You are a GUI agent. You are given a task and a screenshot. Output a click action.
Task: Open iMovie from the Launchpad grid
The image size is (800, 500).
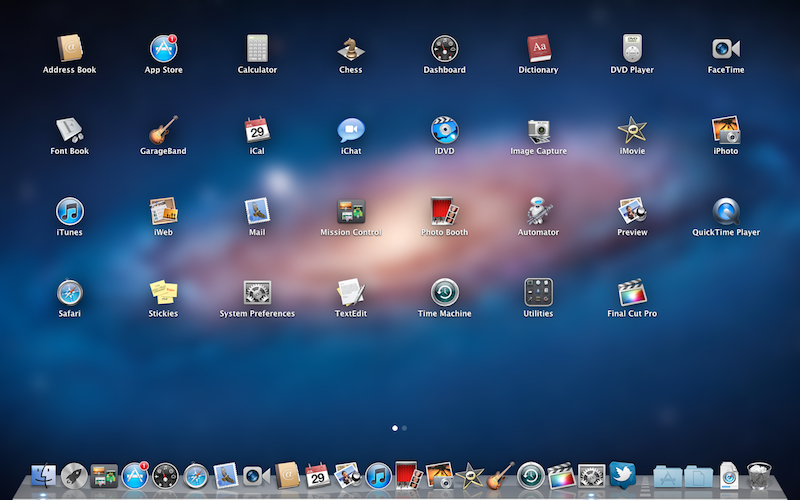pos(632,130)
